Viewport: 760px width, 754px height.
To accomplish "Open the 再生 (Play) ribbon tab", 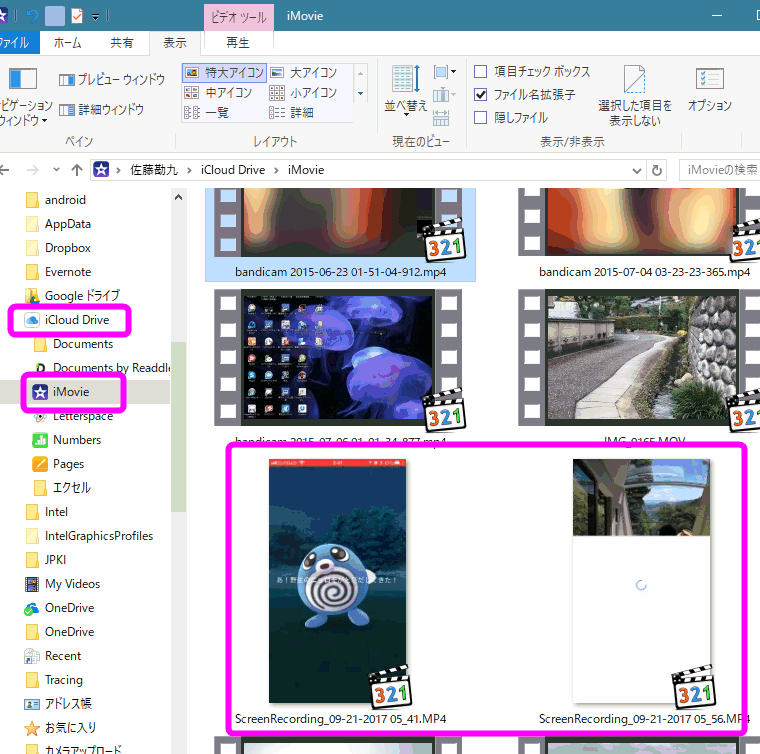I will click(238, 43).
